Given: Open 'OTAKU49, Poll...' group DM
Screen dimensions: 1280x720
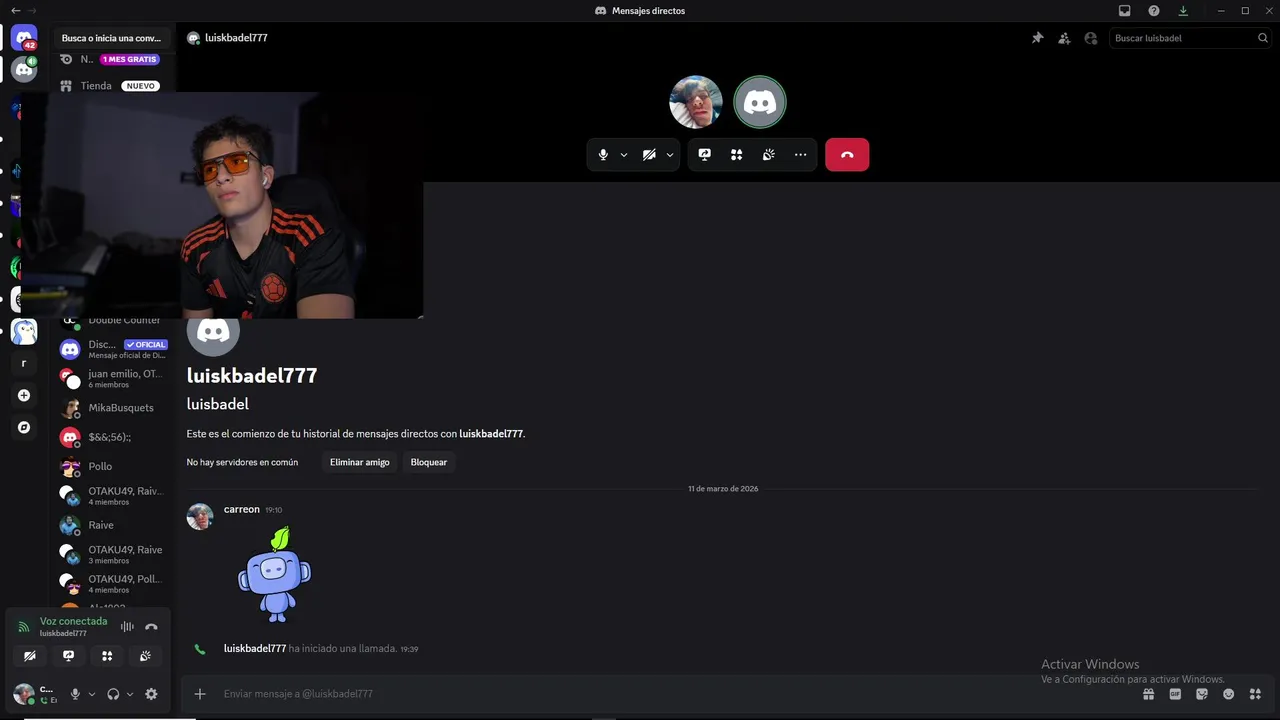Looking at the screenshot, I should coord(112,583).
